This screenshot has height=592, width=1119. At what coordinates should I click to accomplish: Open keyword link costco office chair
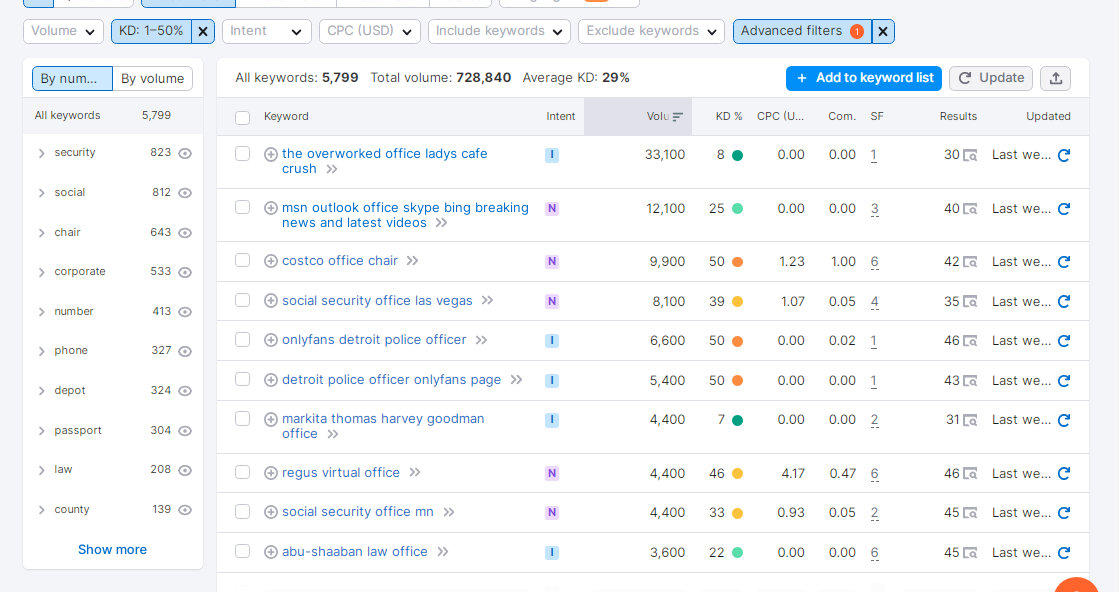click(x=340, y=261)
